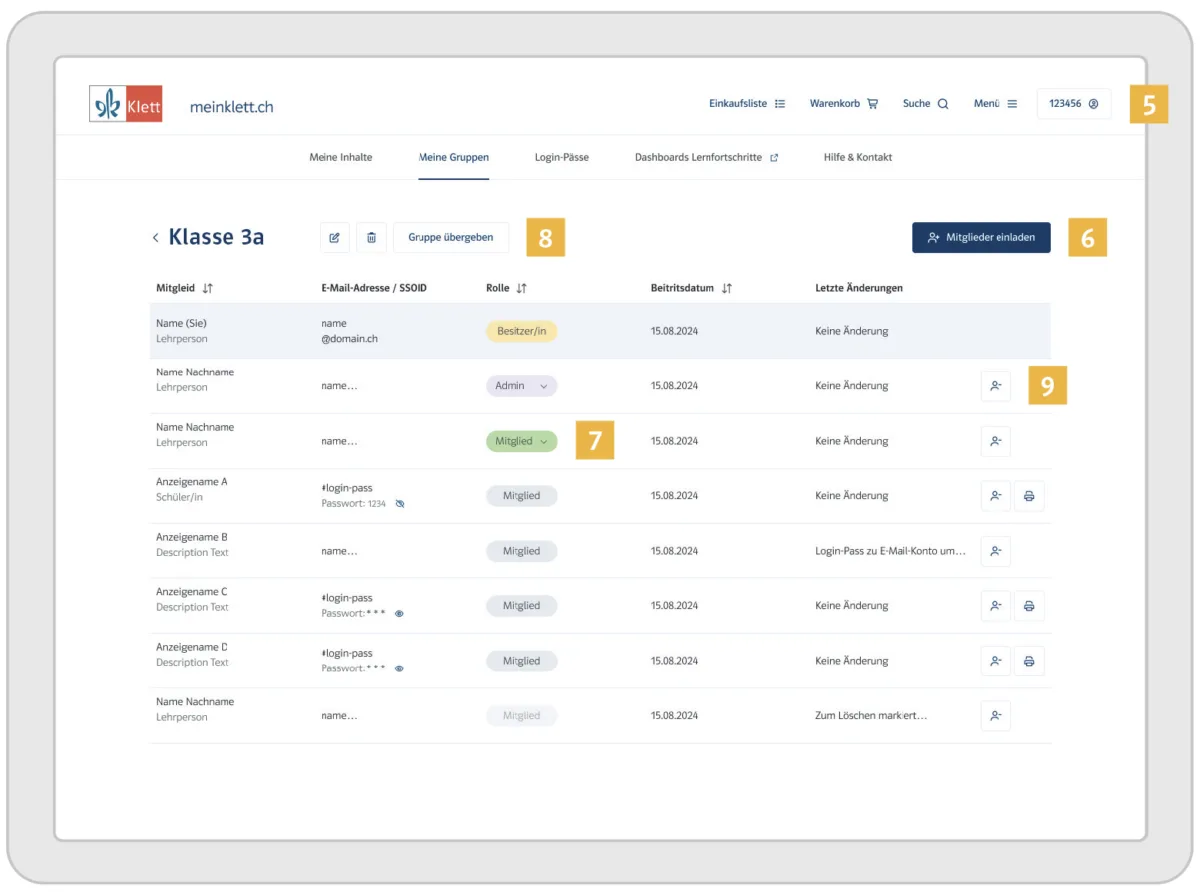Show password for Anzeigename C
The image size is (1200, 892).
coord(400,614)
